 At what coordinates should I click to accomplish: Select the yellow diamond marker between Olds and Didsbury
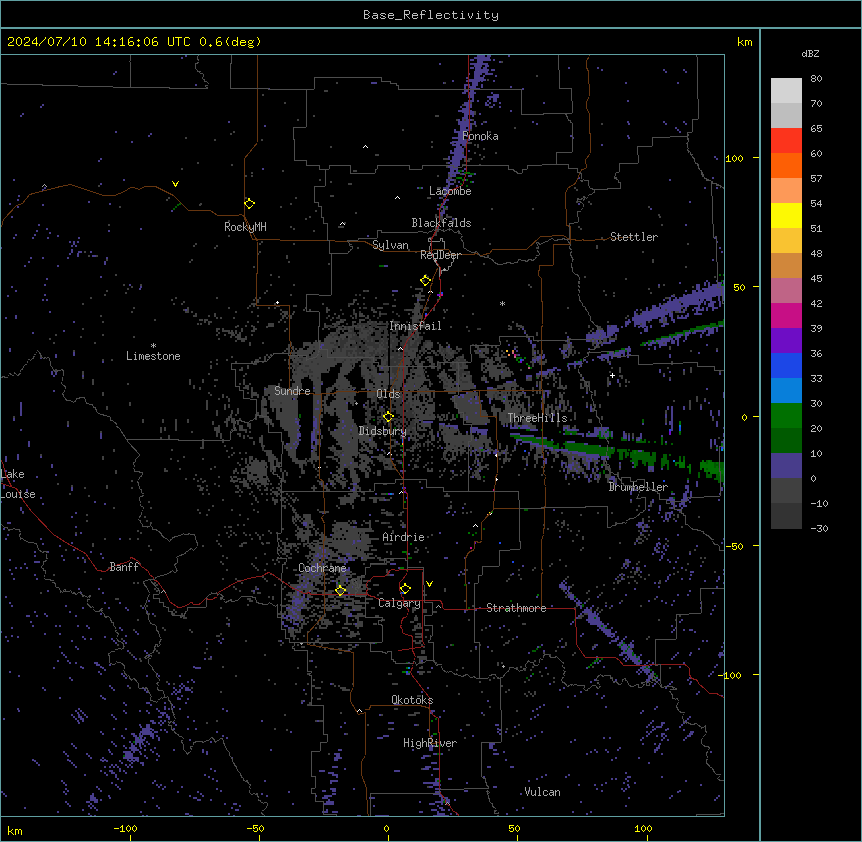point(388,417)
